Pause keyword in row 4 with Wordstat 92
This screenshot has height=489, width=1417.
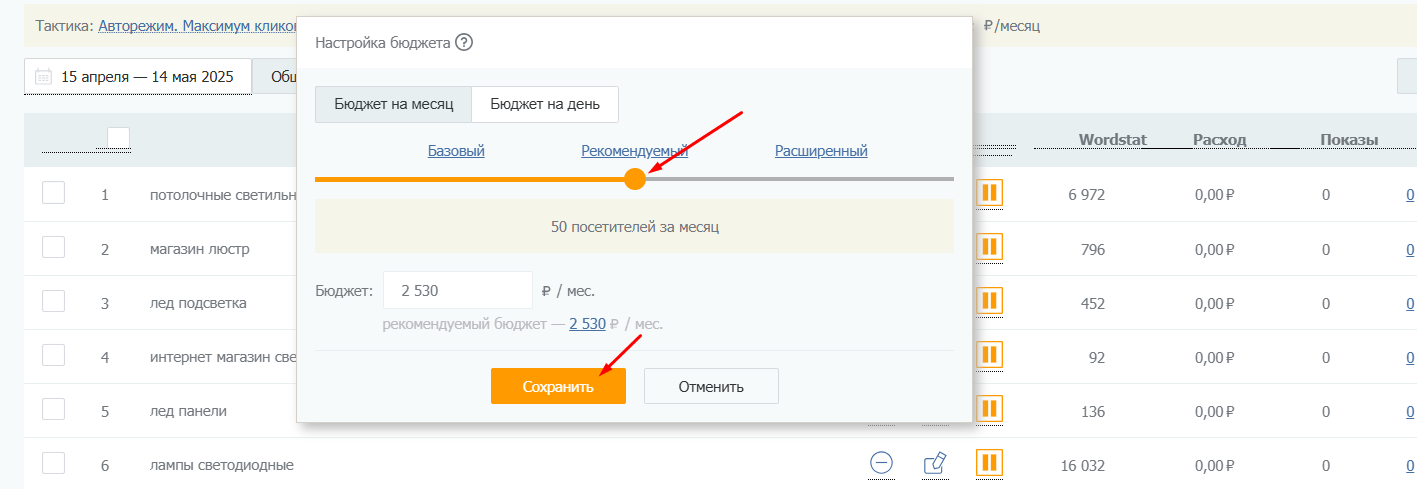989,355
